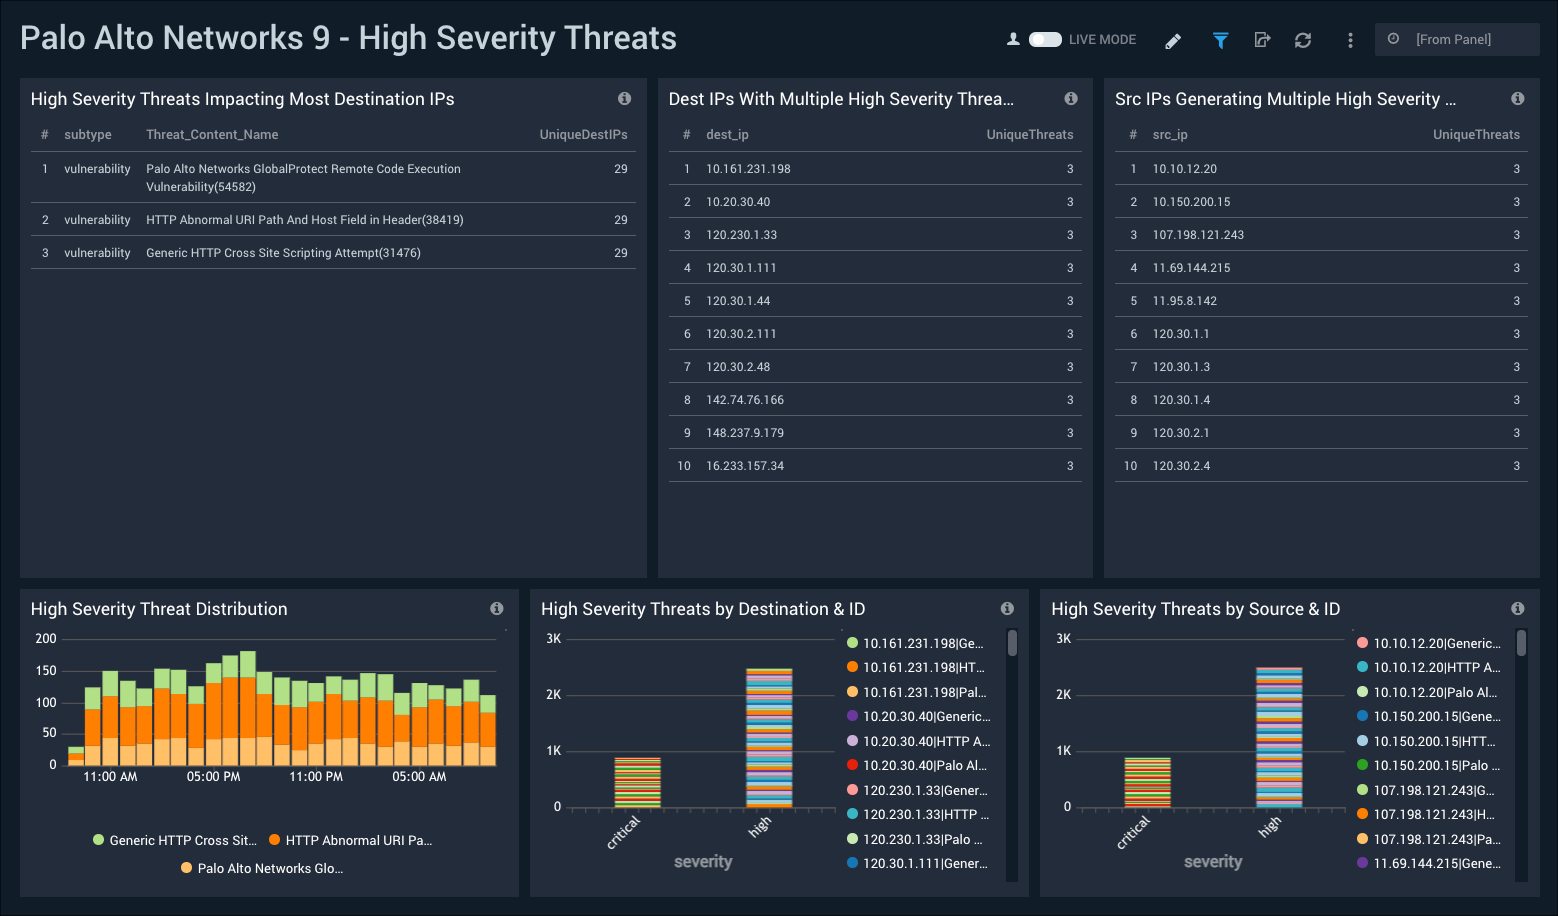Click the legend scrollbar in Source & ID chart
This screenshot has height=916, width=1558.
pyautogui.click(x=1521, y=645)
